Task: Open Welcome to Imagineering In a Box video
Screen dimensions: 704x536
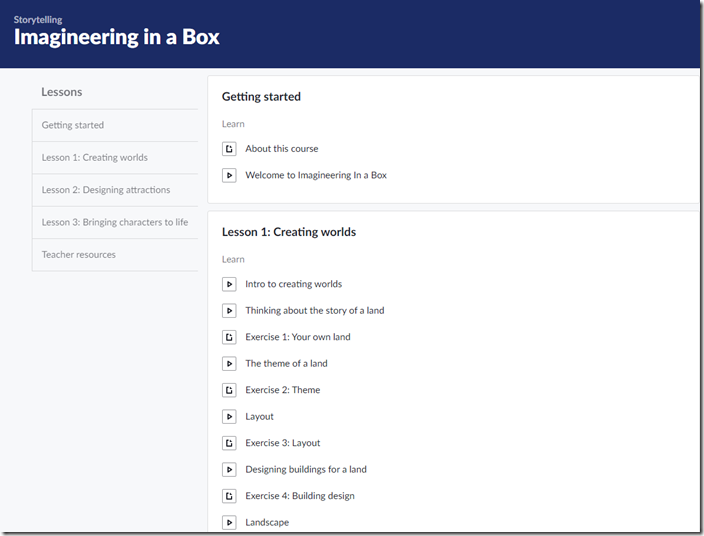Action: tap(316, 175)
